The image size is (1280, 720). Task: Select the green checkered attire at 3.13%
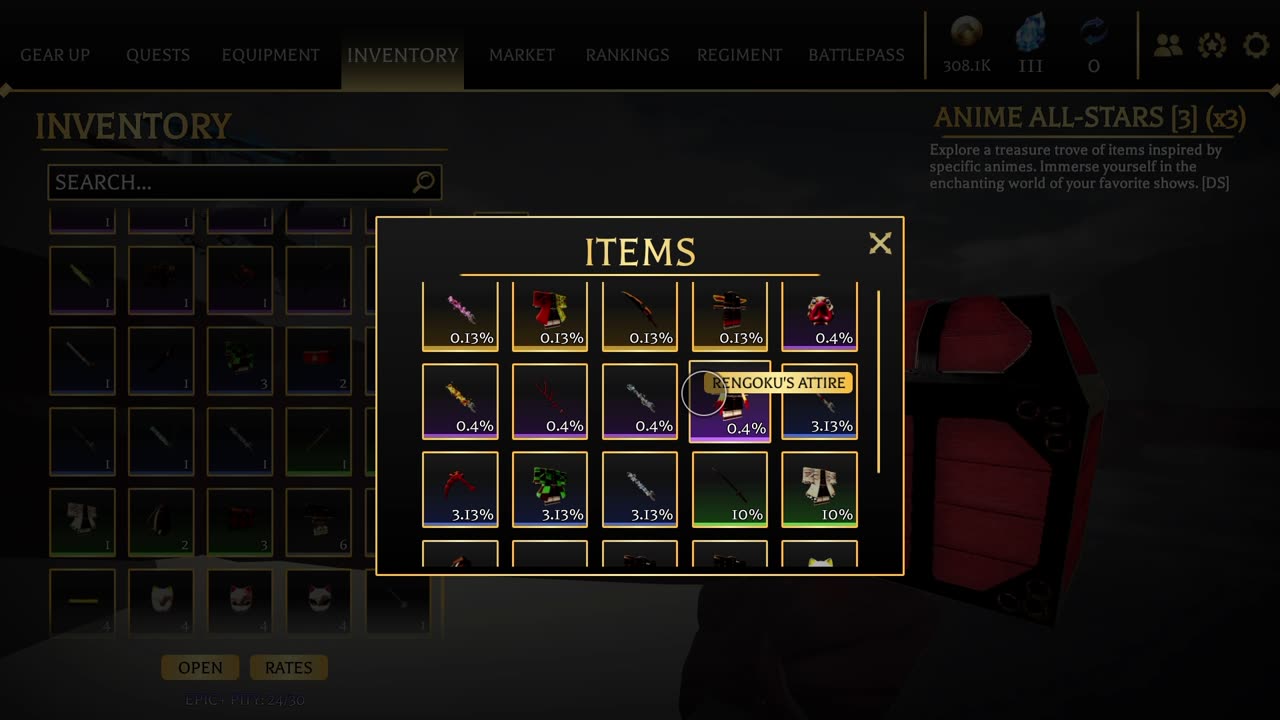click(x=550, y=489)
